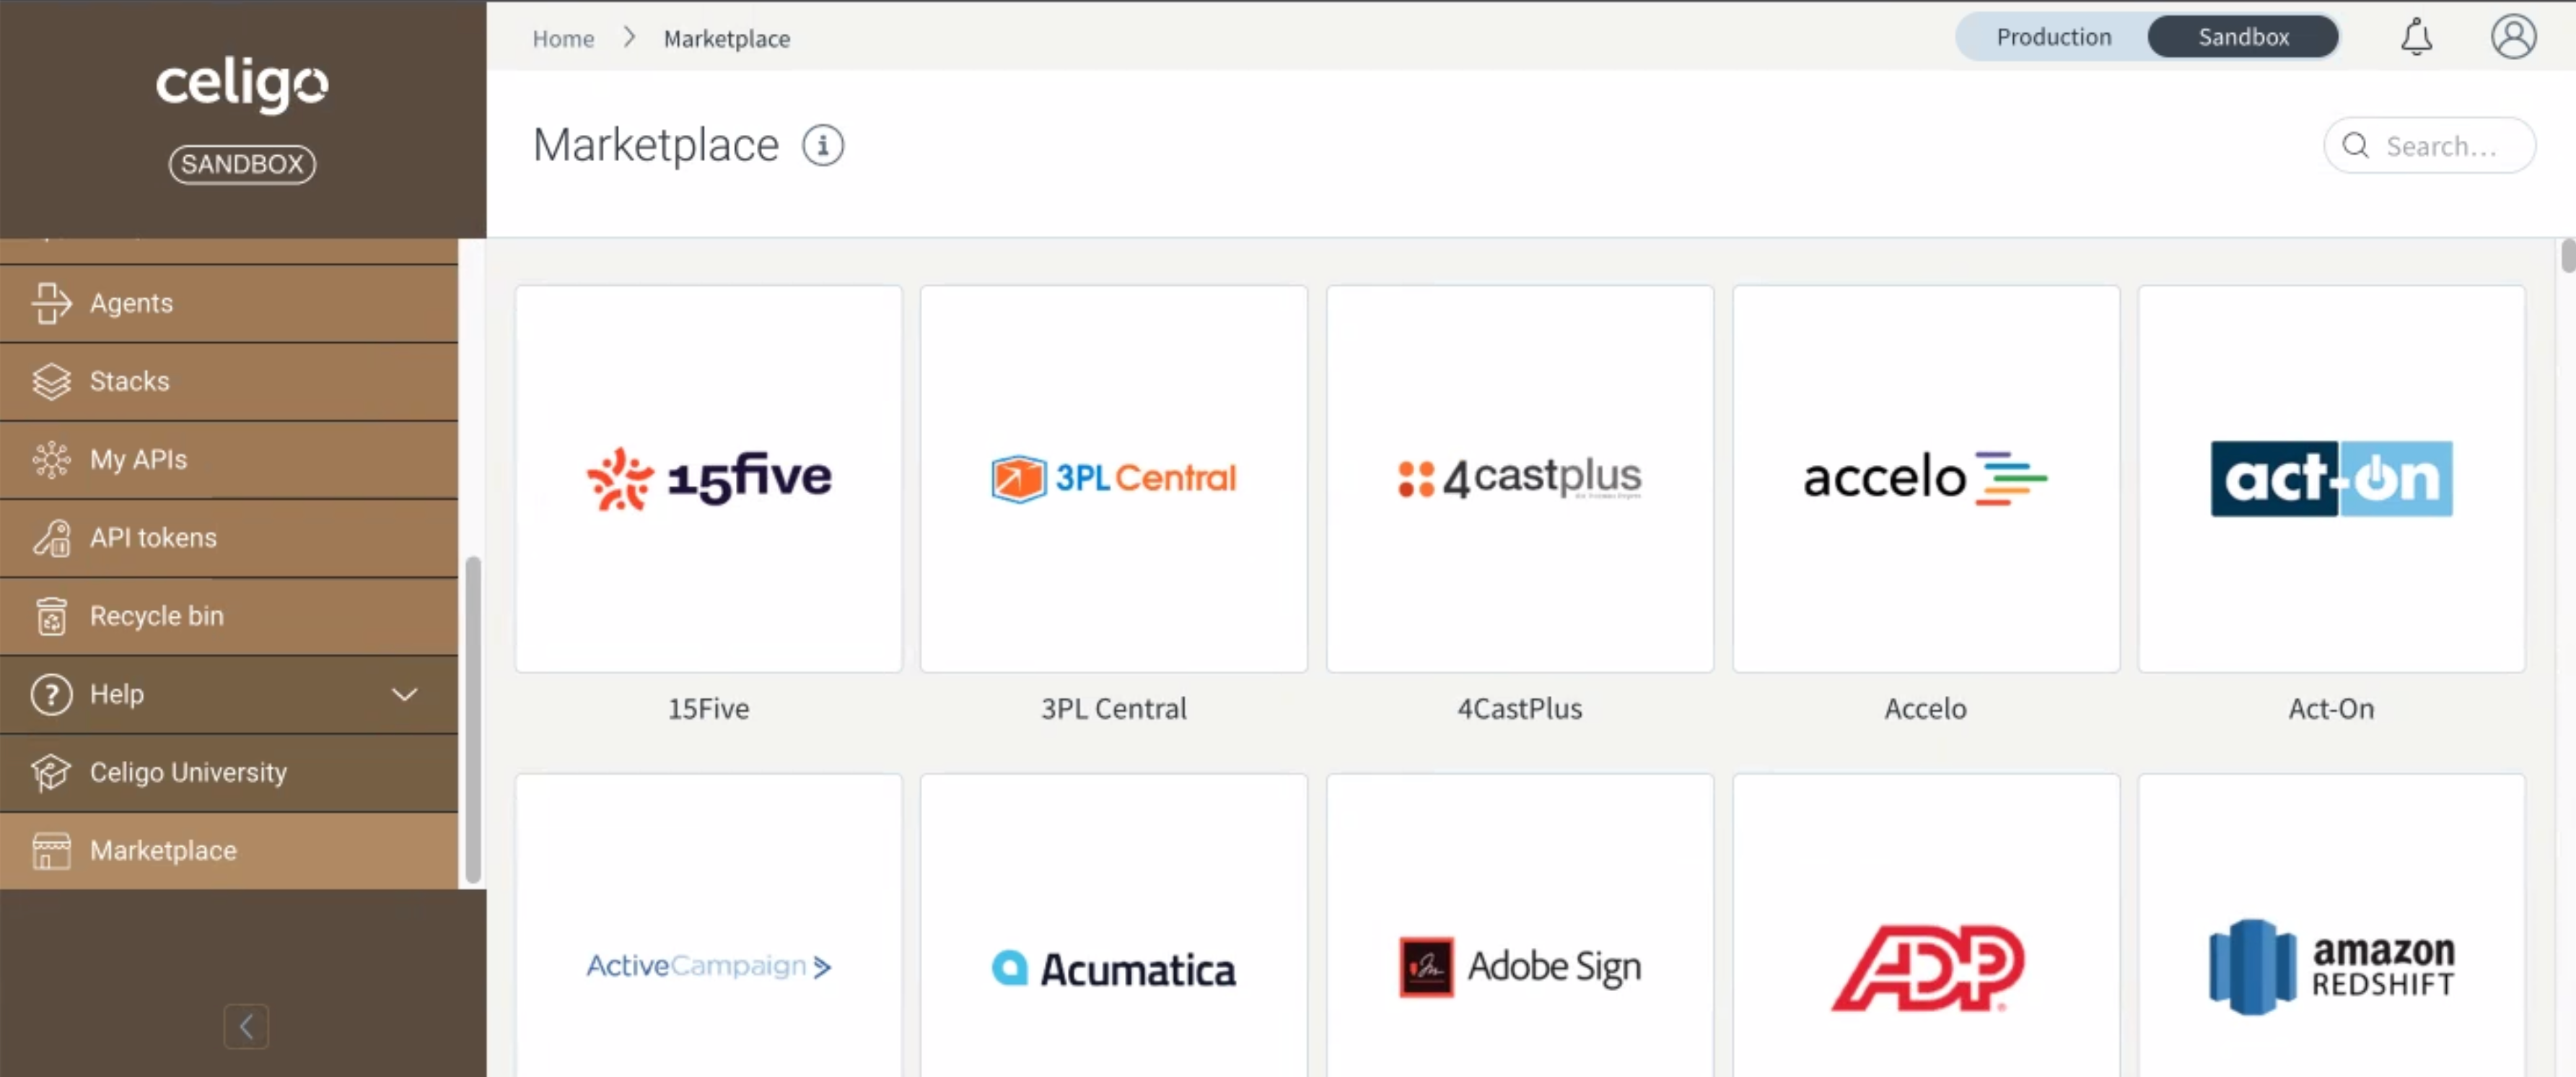Open the Marketplace sidebar menu item
2576x1077 pixels.
coord(164,850)
